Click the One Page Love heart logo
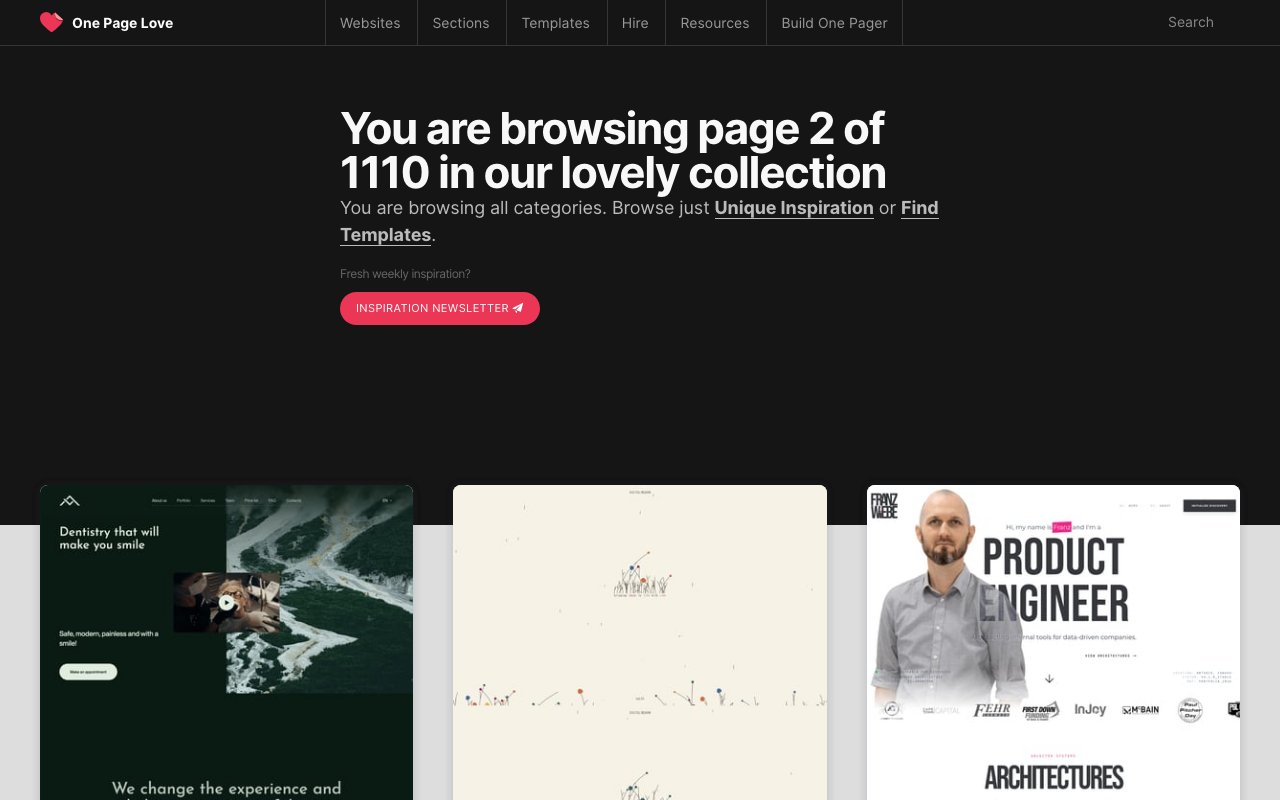The image size is (1280, 800). click(x=51, y=22)
